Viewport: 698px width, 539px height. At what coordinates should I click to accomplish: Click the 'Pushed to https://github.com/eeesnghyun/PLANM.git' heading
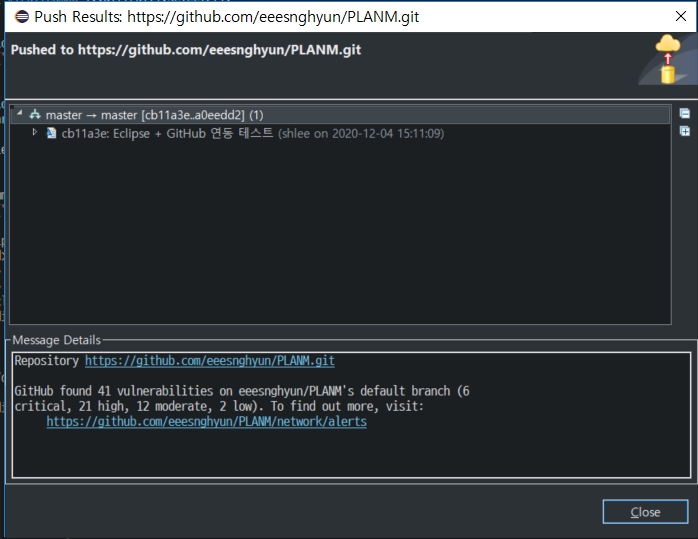click(x=186, y=49)
